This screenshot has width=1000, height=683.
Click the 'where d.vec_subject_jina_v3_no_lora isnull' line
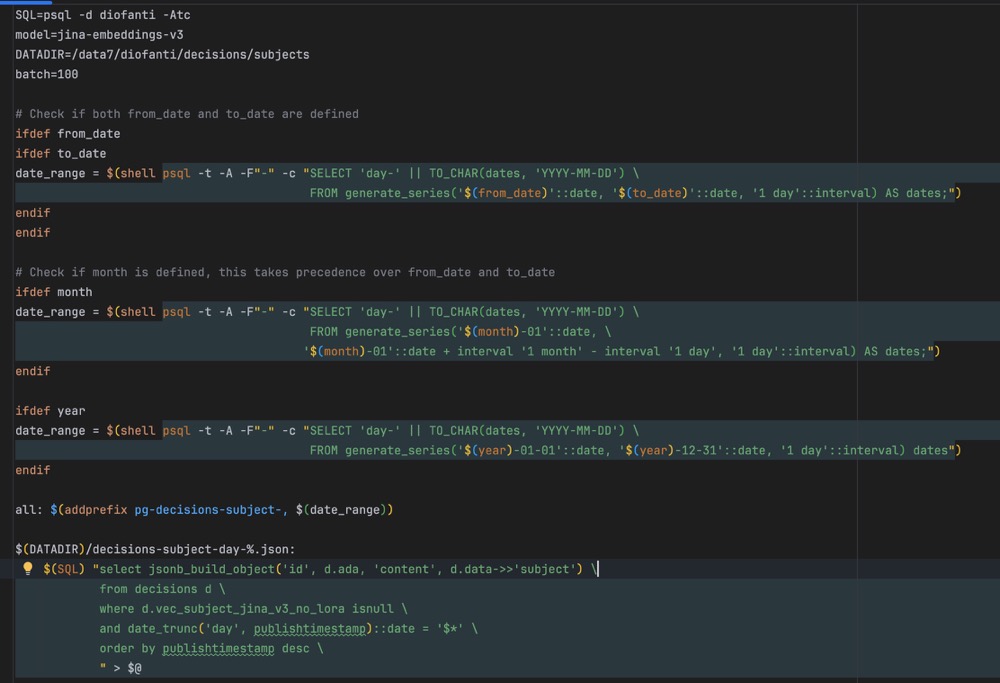pyautogui.click(x=253, y=608)
